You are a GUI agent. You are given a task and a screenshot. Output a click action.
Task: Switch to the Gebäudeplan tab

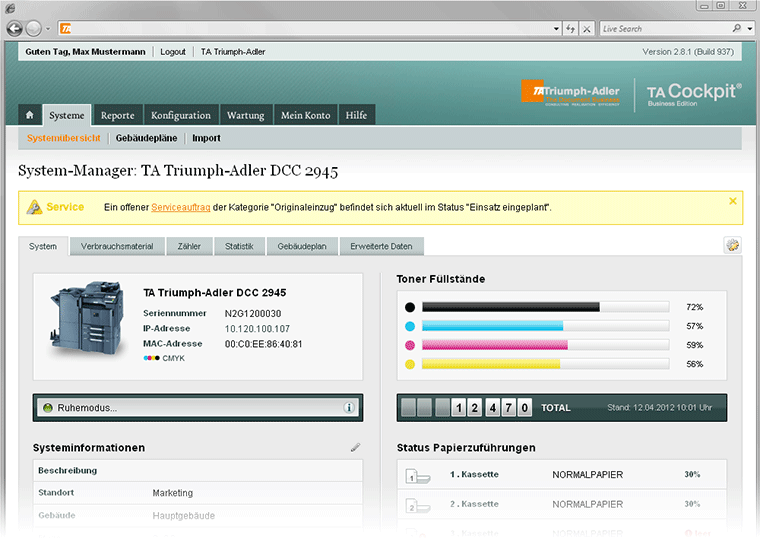[x=302, y=246]
